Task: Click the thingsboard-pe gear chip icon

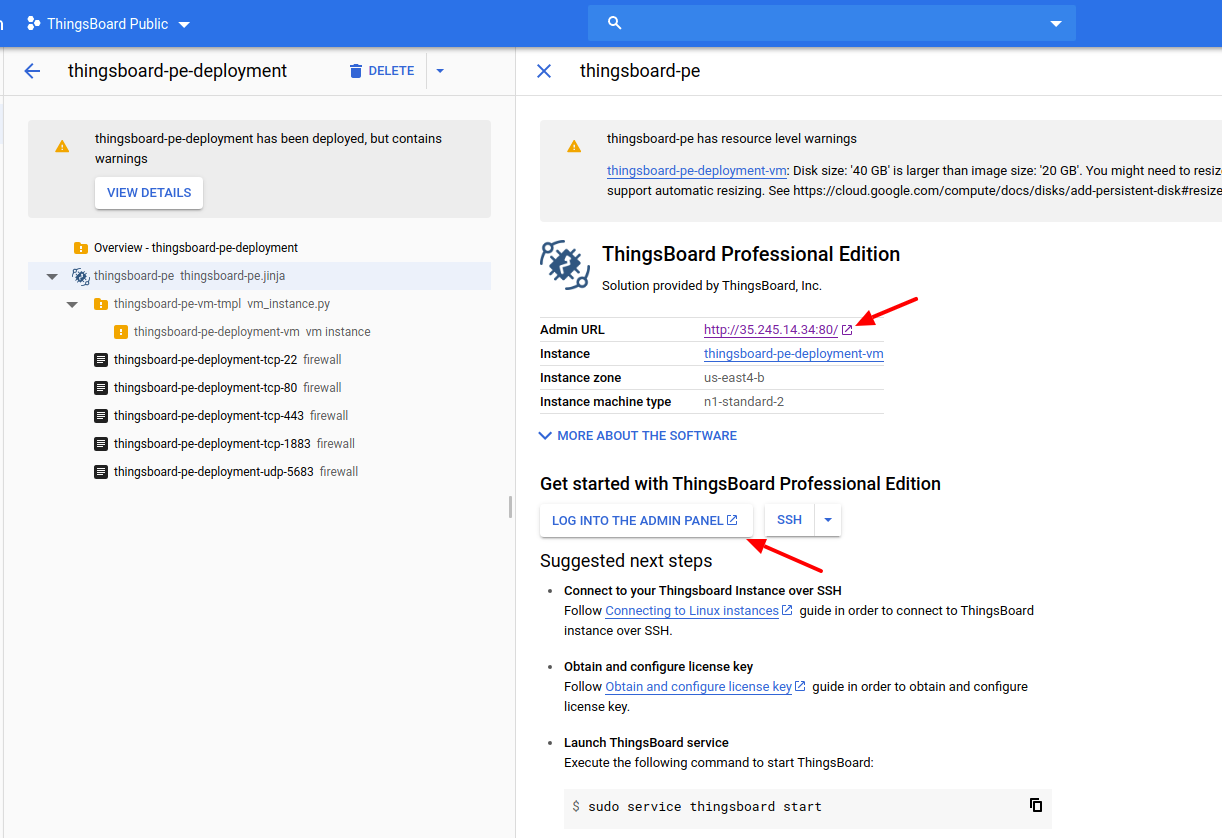Action: (80, 276)
